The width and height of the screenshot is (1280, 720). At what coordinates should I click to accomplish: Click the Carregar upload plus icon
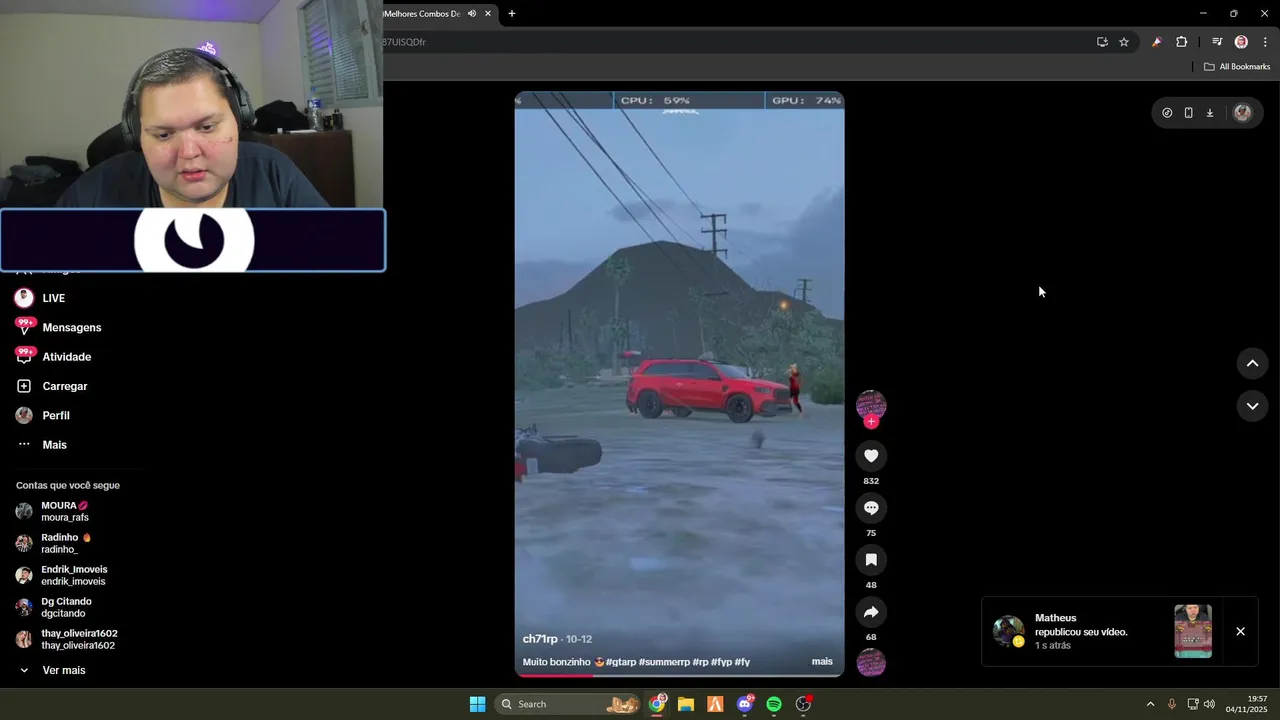[x=24, y=386]
